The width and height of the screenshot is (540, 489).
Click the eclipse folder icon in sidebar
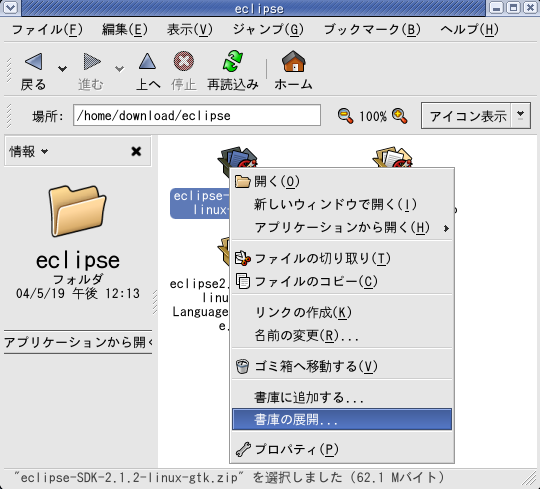pos(77,211)
